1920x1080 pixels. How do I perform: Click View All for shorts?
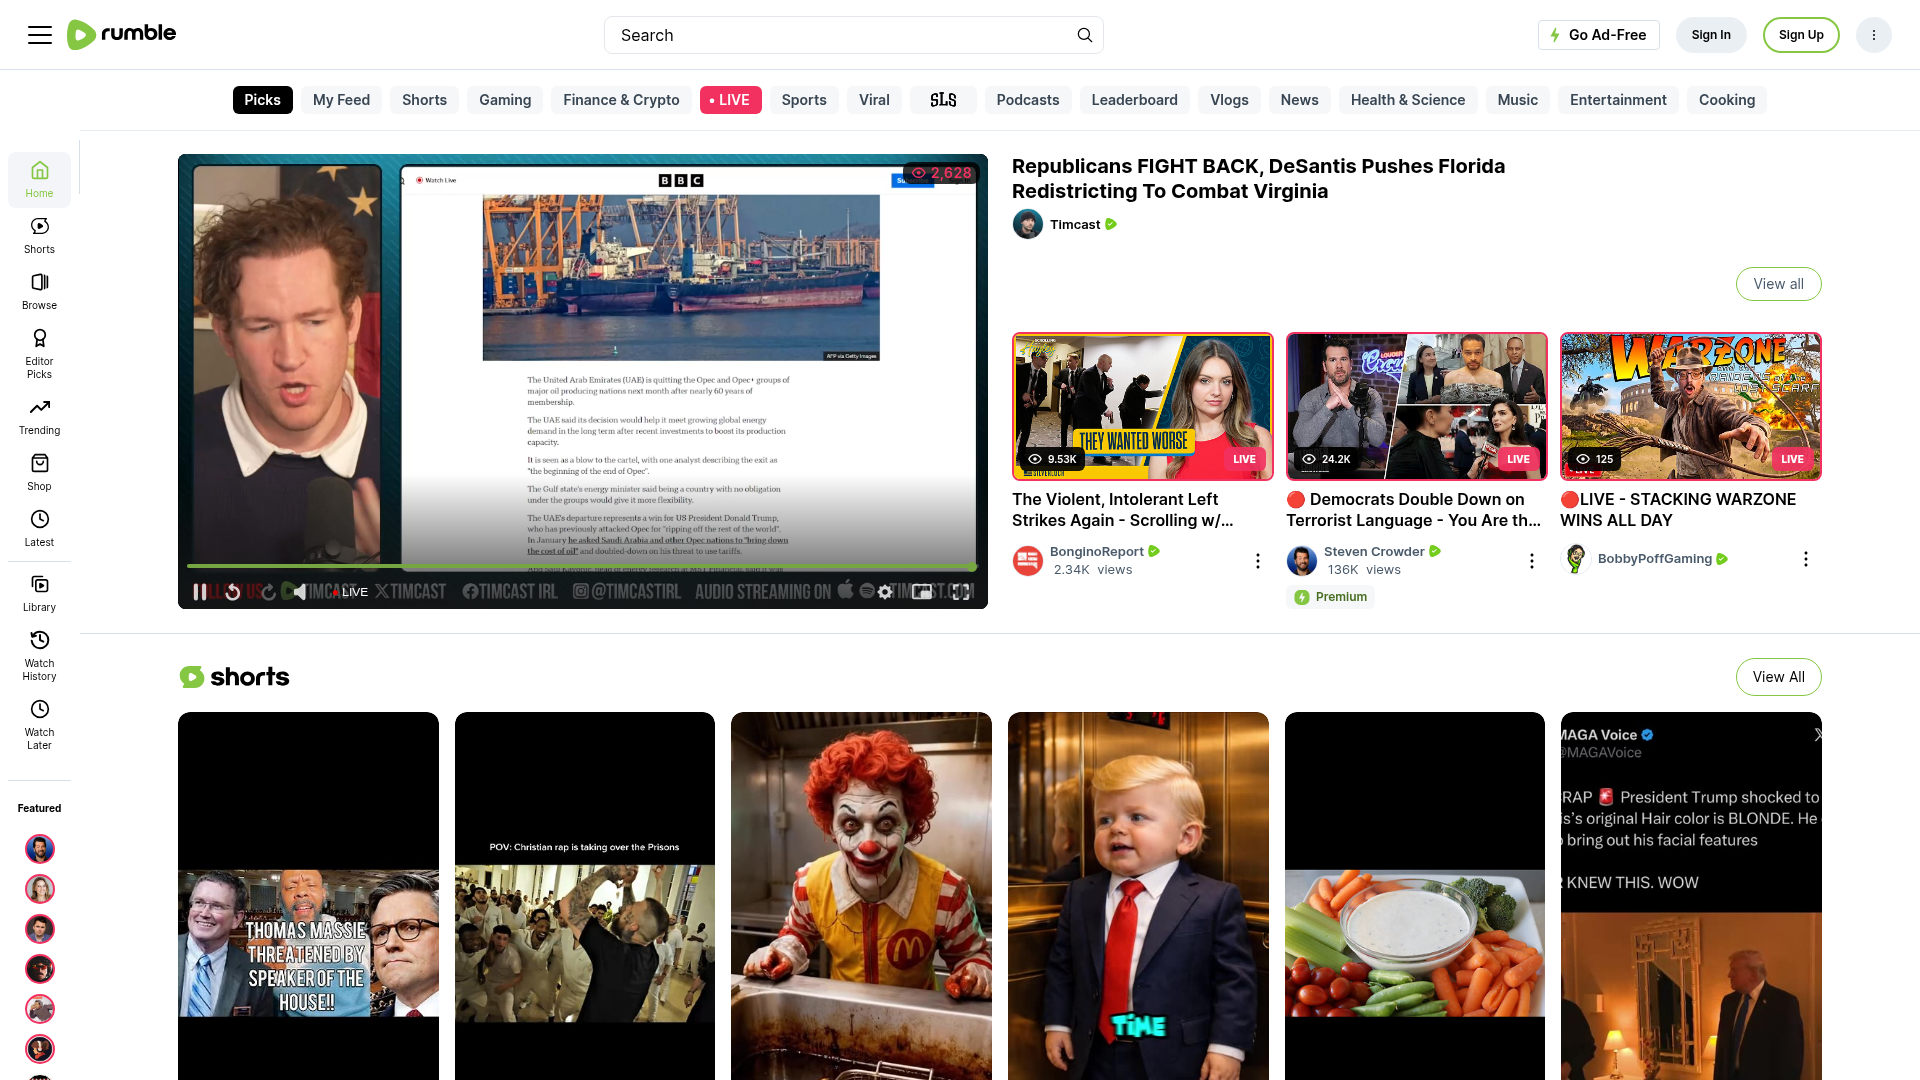pyautogui.click(x=1779, y=677)
